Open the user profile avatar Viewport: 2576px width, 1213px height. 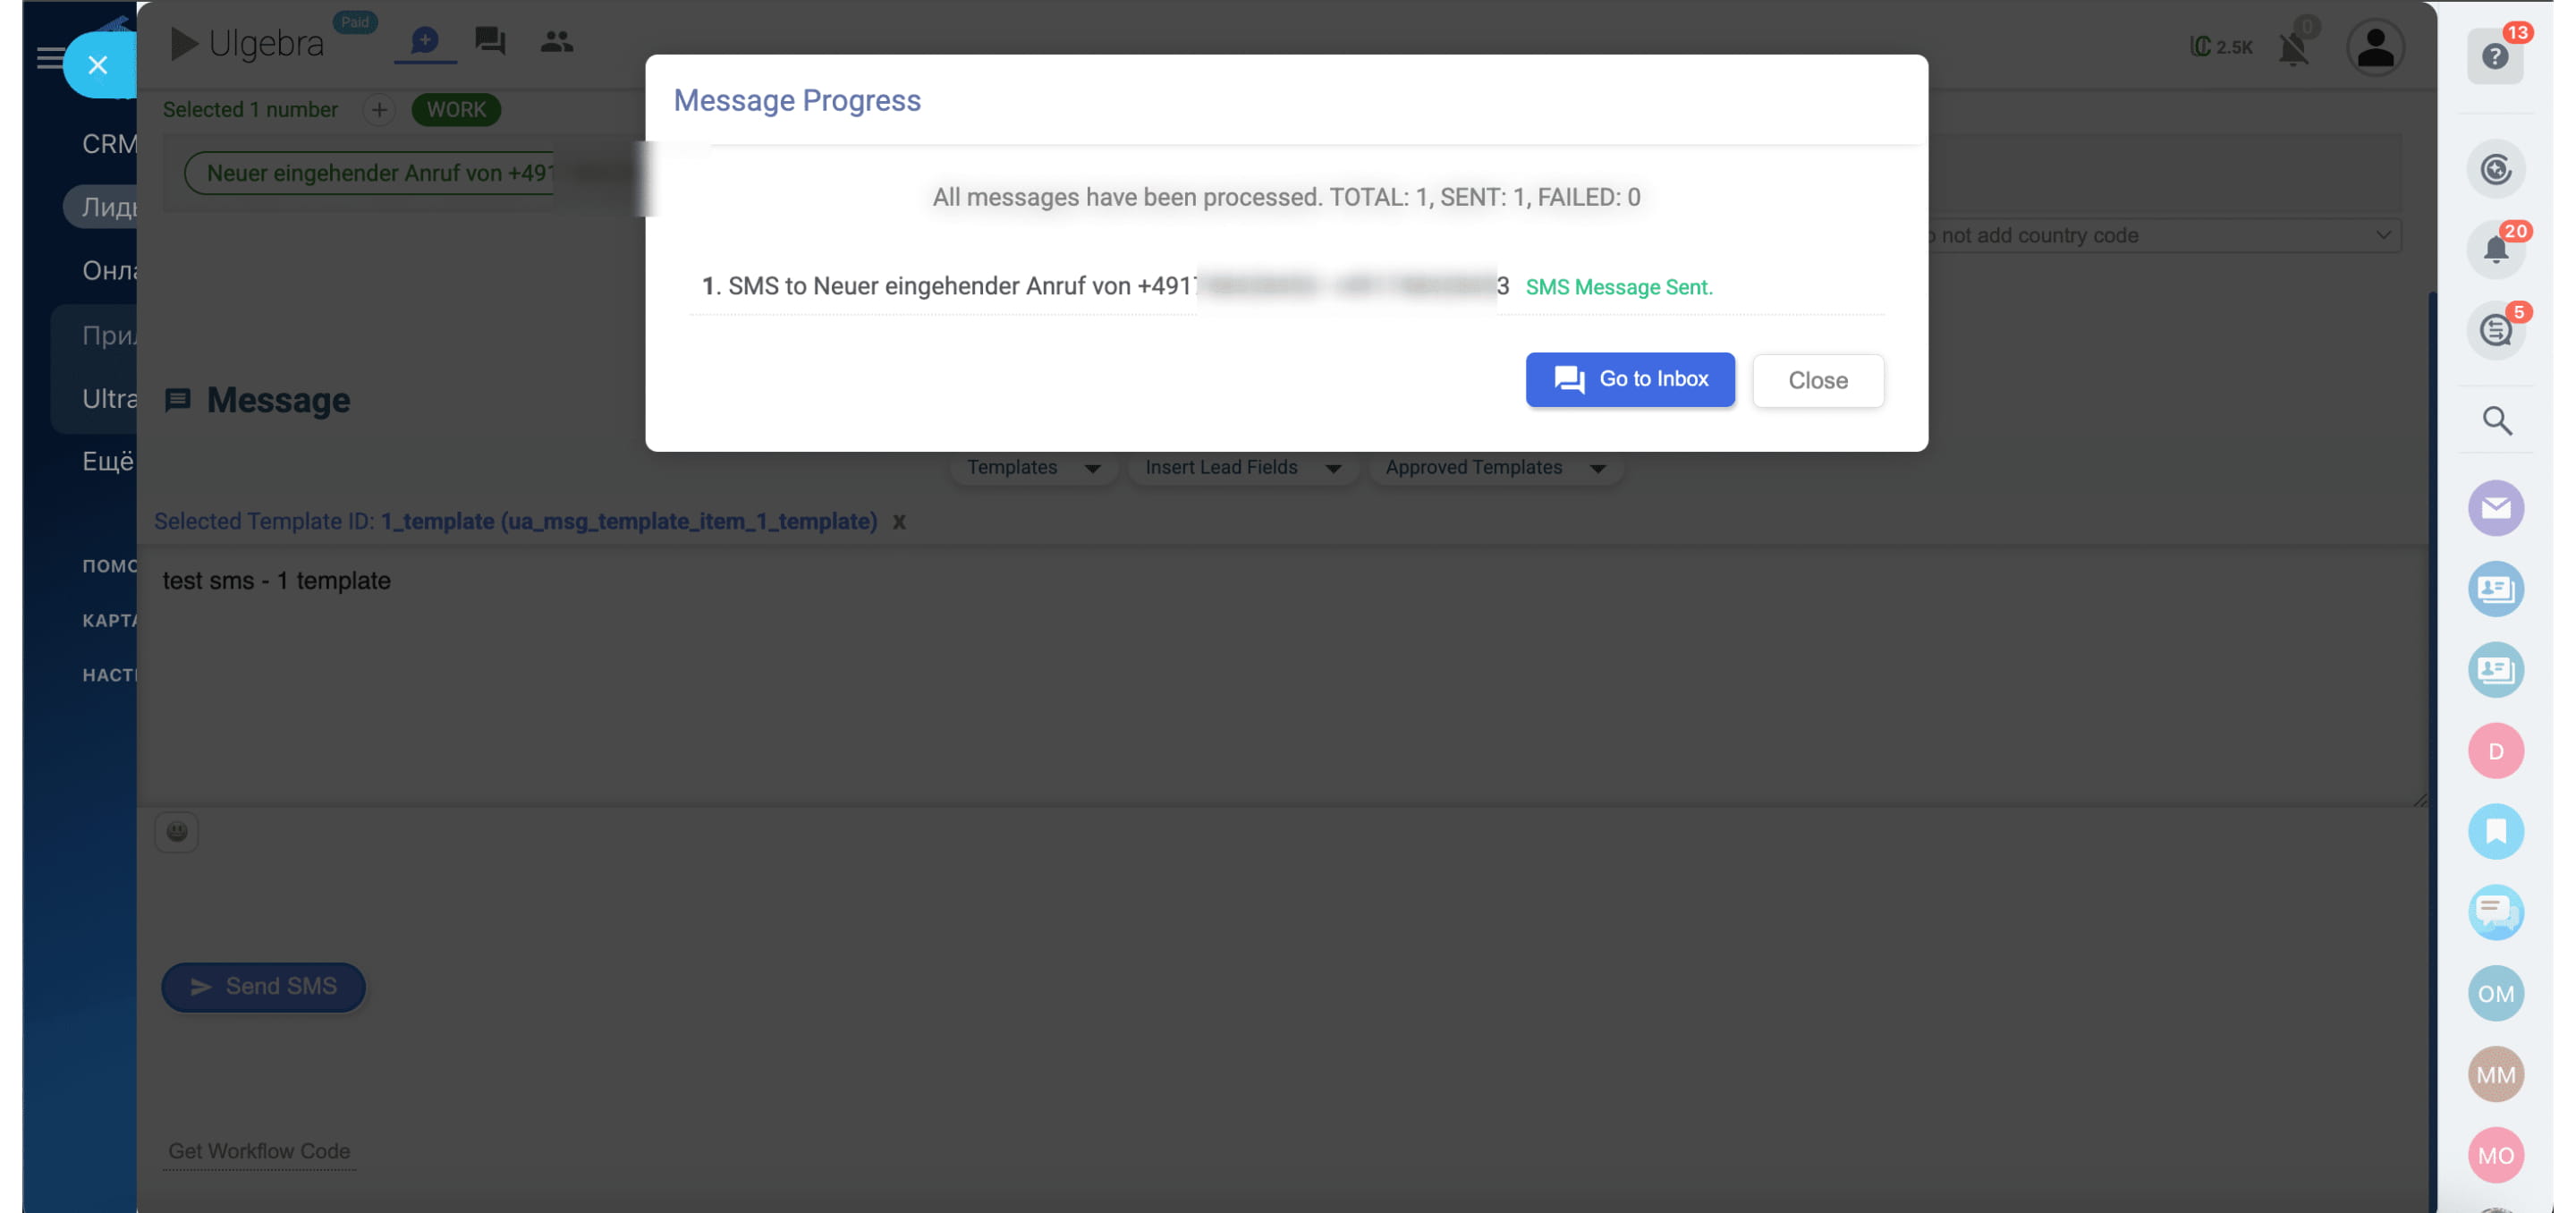tap(2375, 46)
